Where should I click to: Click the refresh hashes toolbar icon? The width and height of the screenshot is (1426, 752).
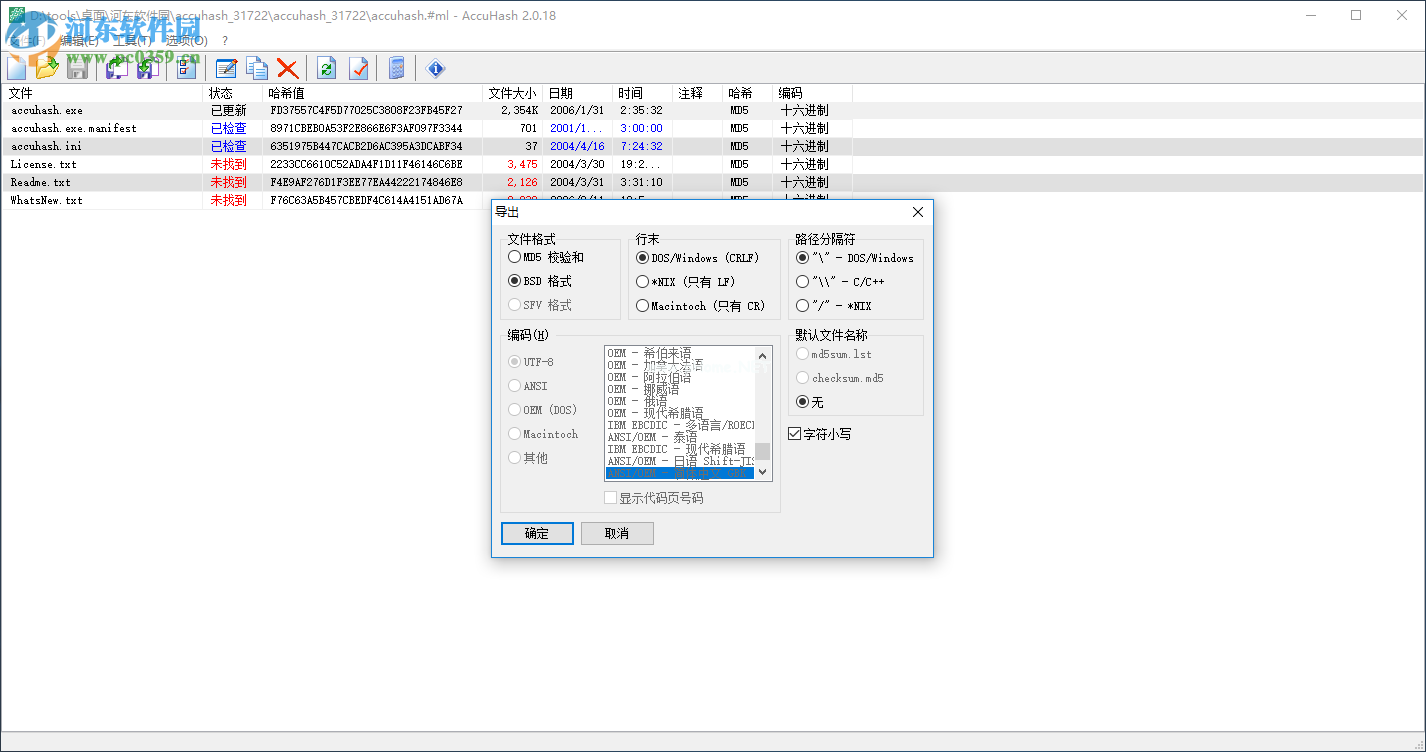pyautogui.click(x=327, y=68)
